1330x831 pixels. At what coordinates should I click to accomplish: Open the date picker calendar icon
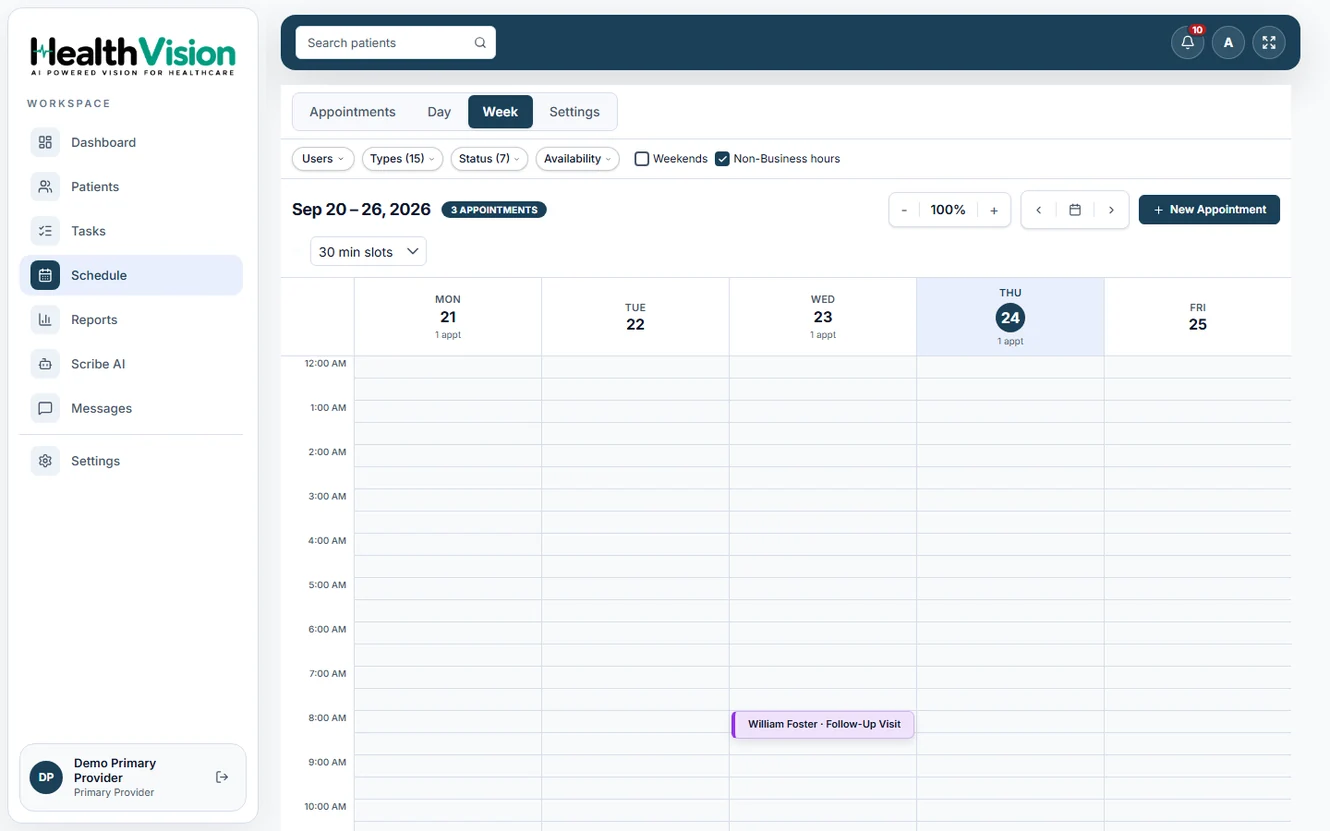pyautogui.click(x=1075, y=210)
